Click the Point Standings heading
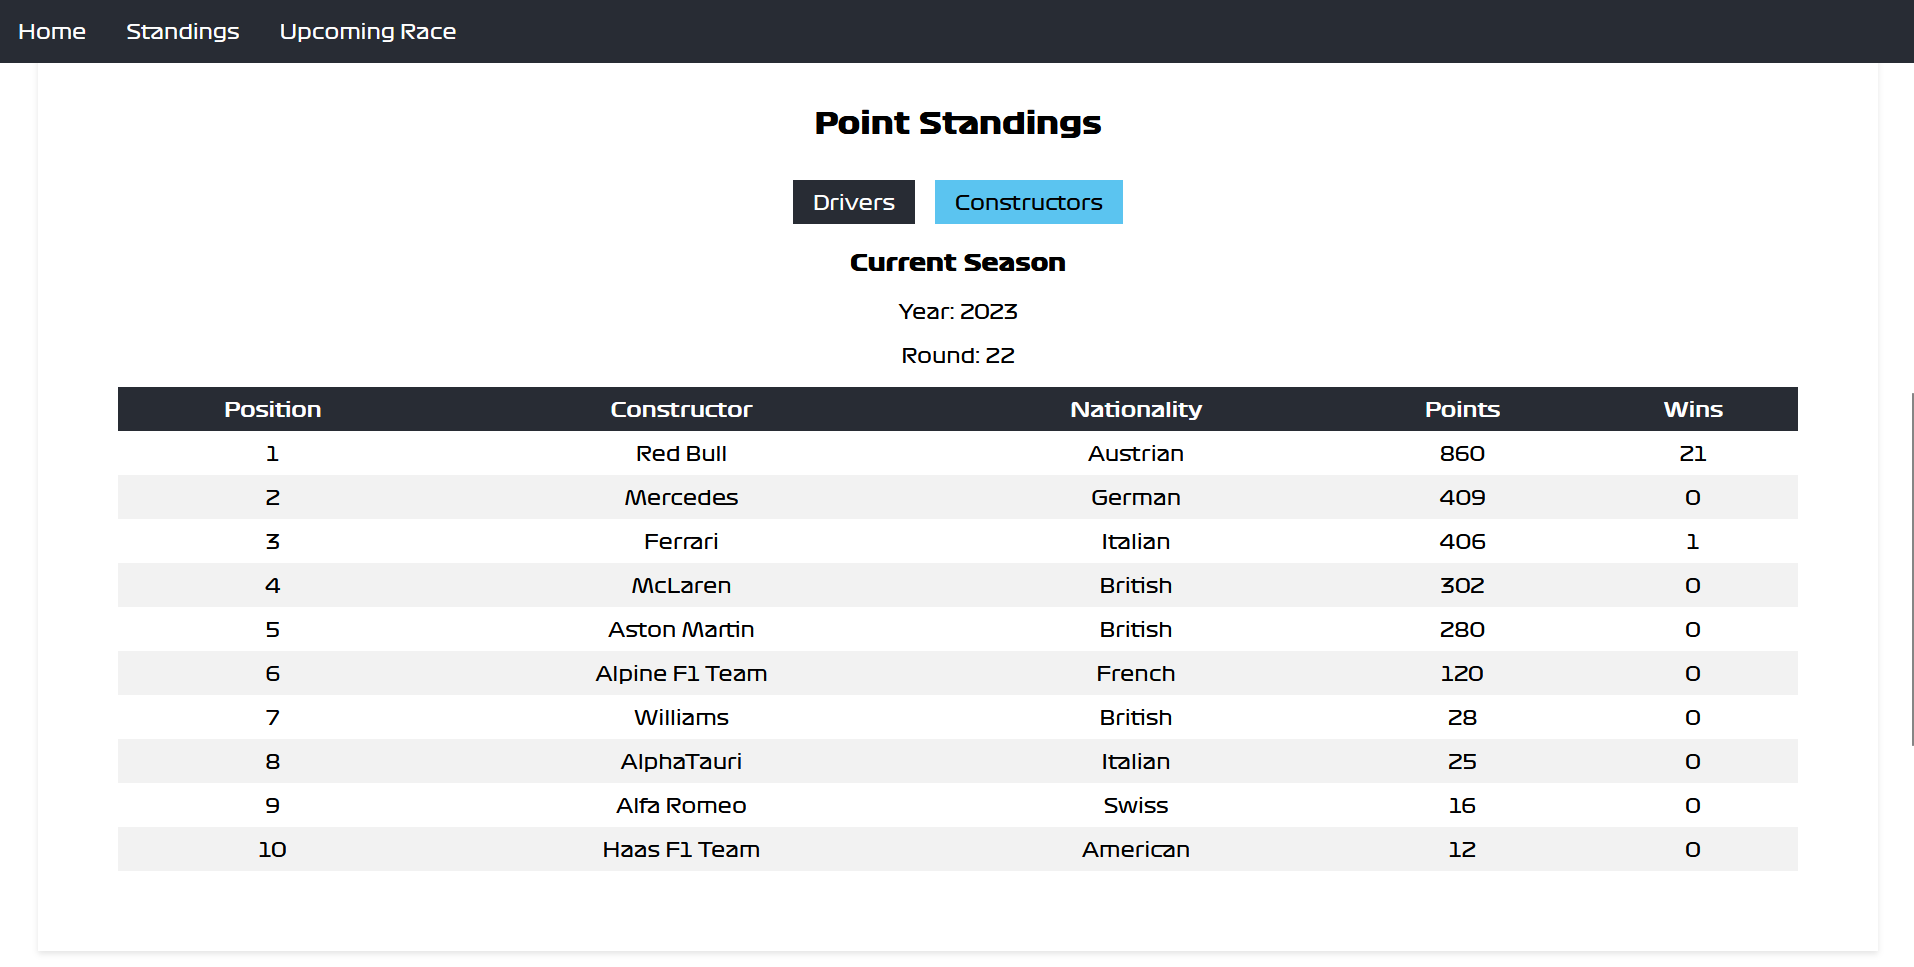 click(958, 122)
